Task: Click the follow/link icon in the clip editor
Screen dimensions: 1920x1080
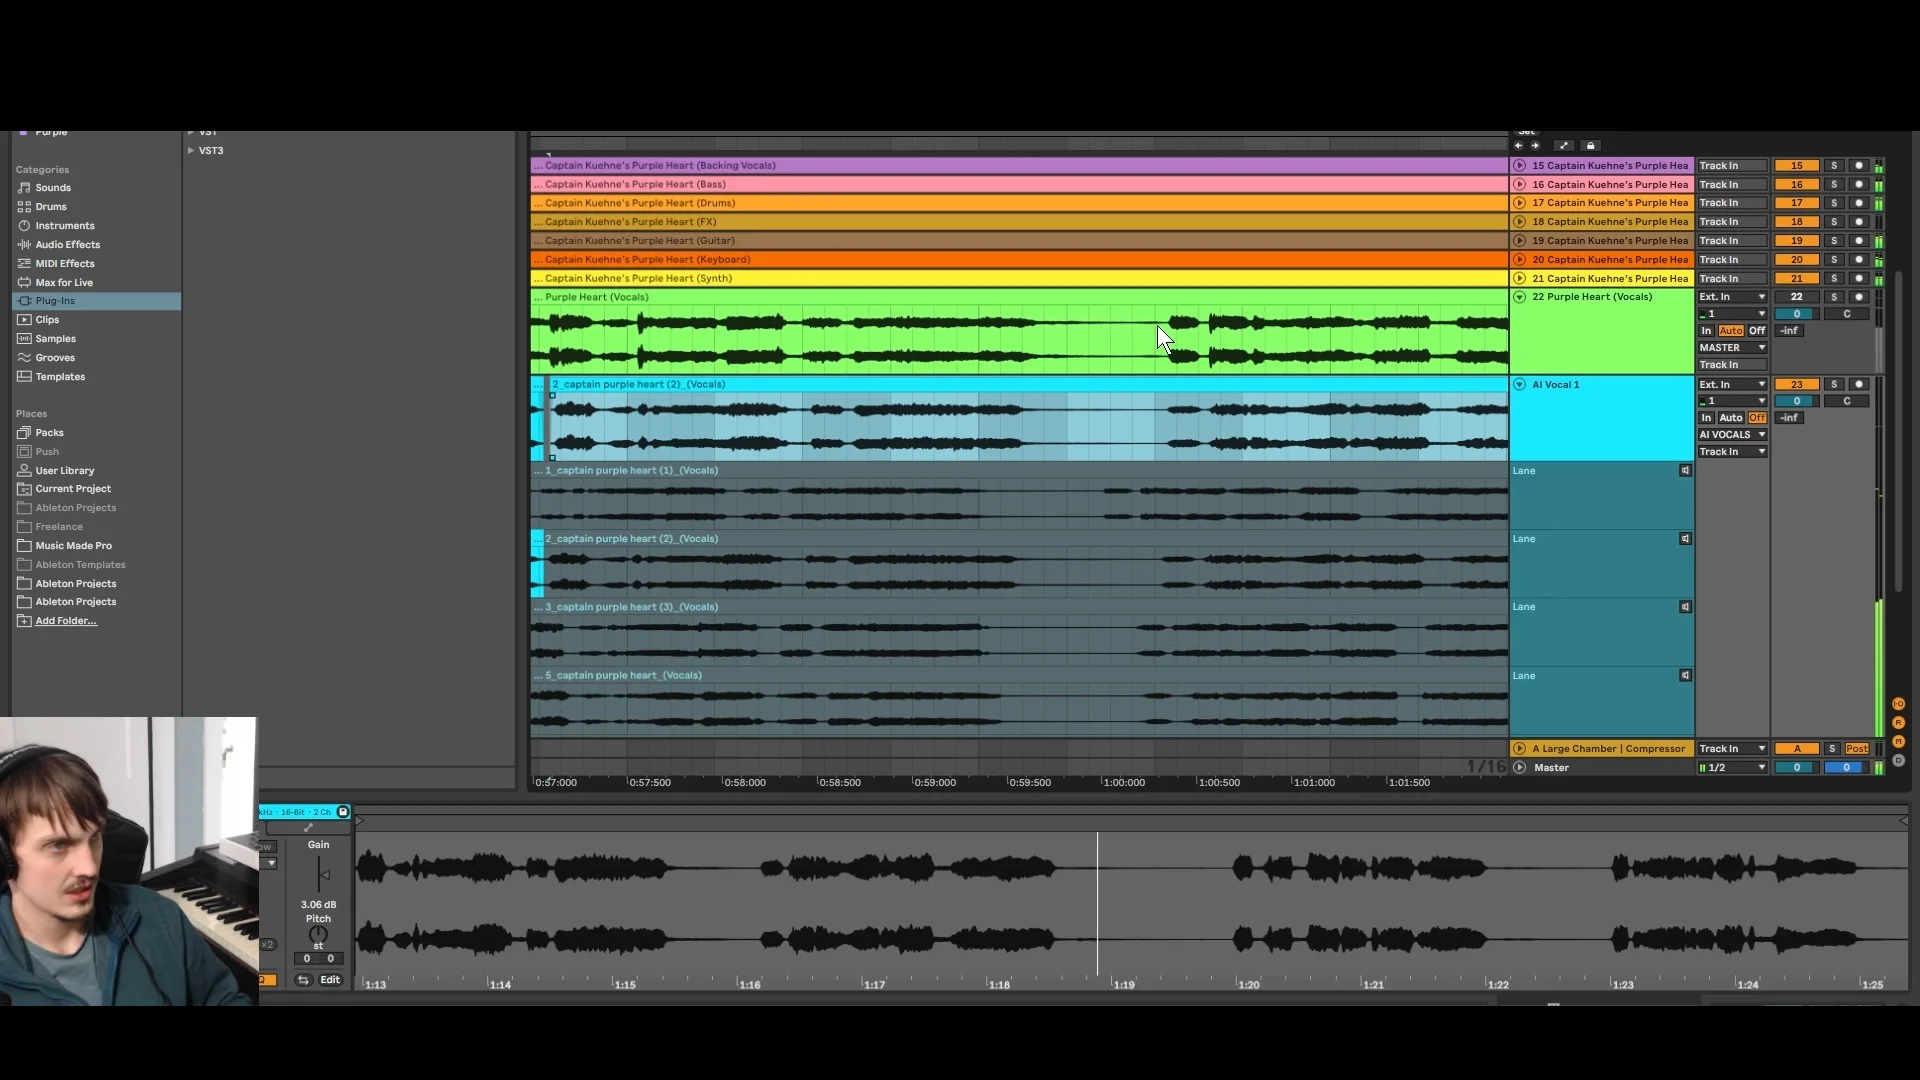Action: point(309,827)
